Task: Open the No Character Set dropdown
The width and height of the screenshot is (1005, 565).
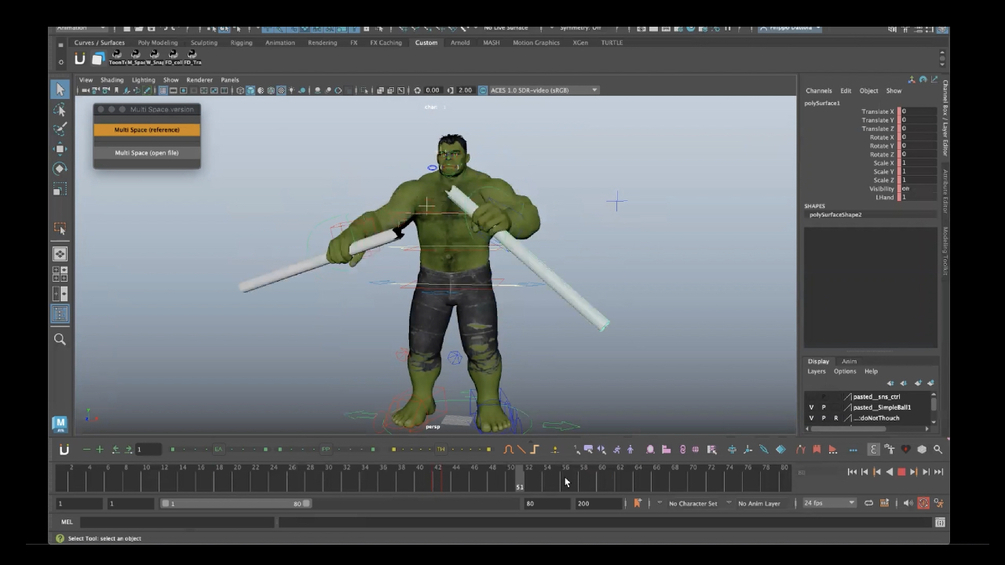Action: point(693,504)
